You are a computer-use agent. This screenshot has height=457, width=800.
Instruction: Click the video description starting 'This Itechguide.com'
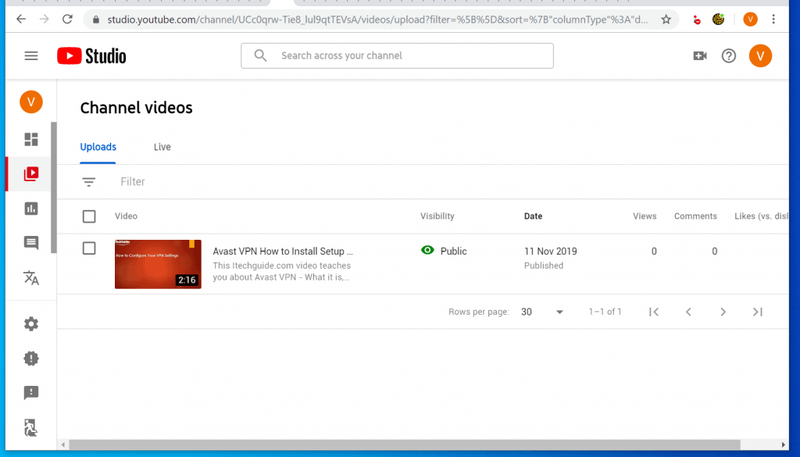(x=282, y=271)
